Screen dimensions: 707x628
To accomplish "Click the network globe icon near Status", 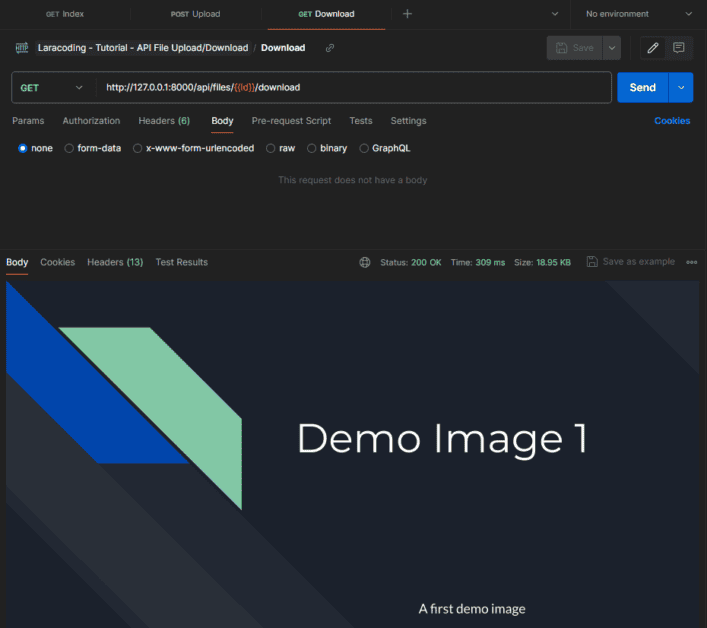I will point(365,262).
